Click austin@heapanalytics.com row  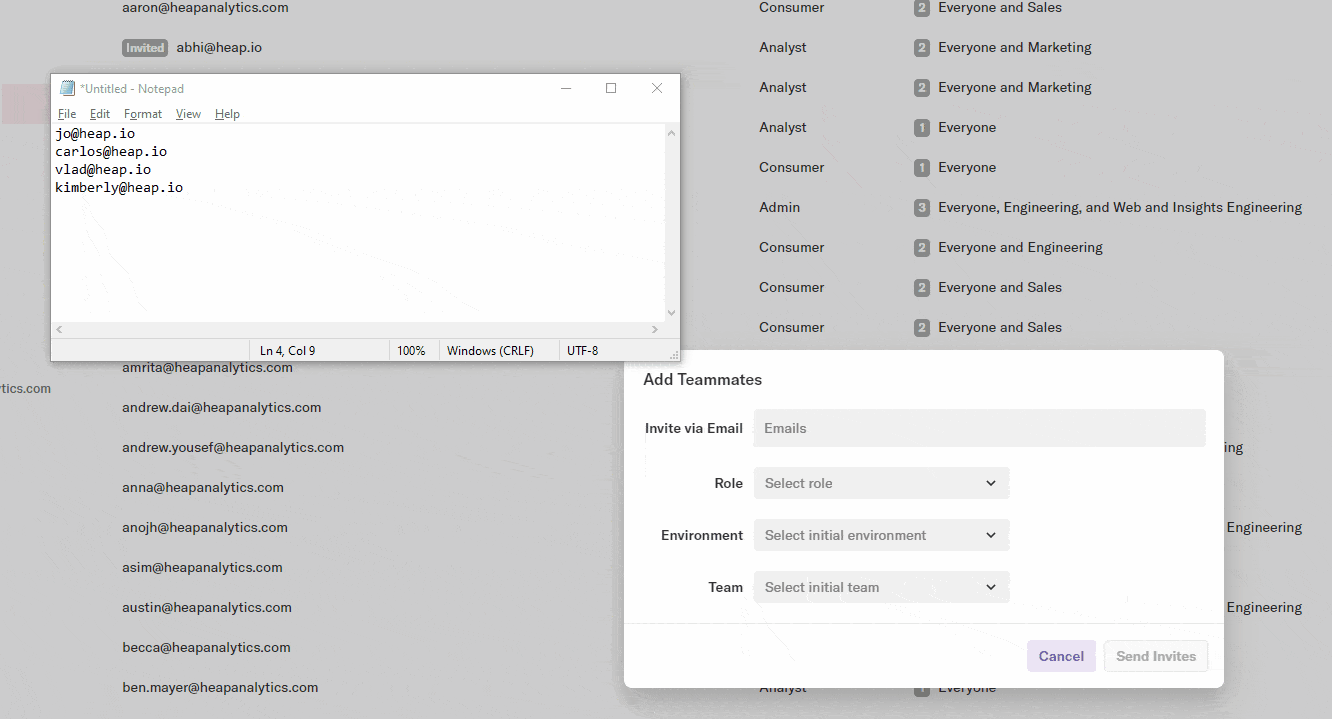(x=207, y=607)
